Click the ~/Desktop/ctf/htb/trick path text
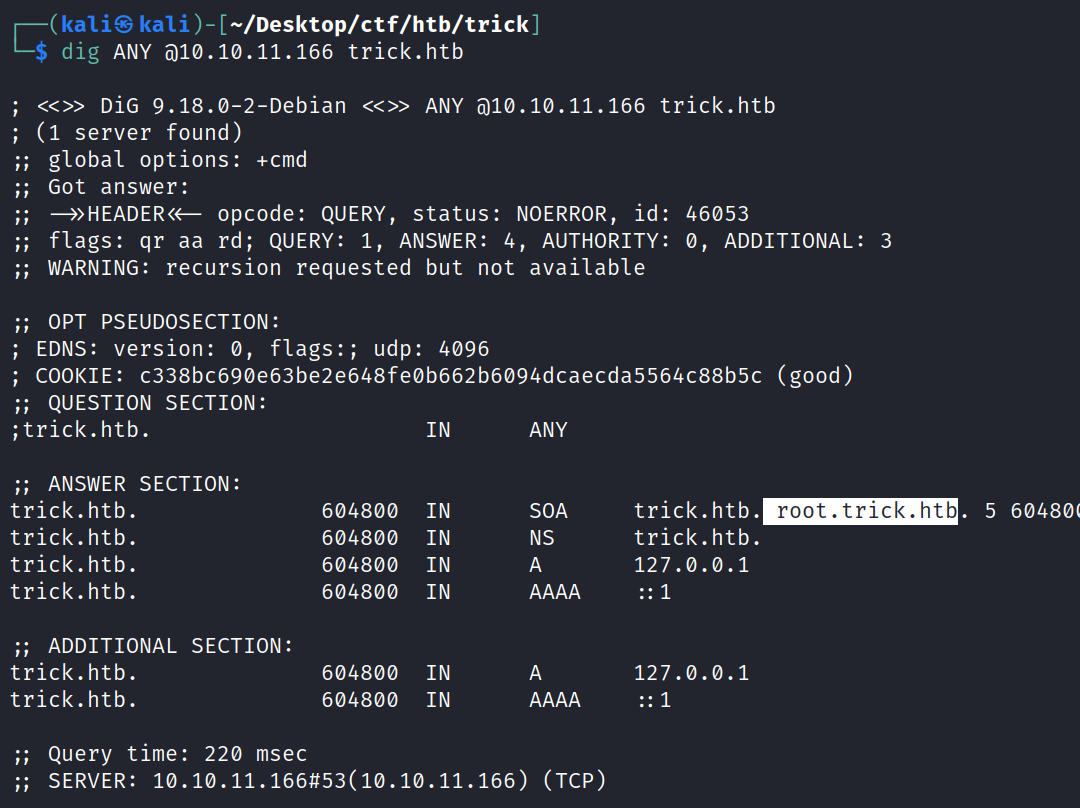This screenshot has width=1080, height=808. click(x=381, y=25)
